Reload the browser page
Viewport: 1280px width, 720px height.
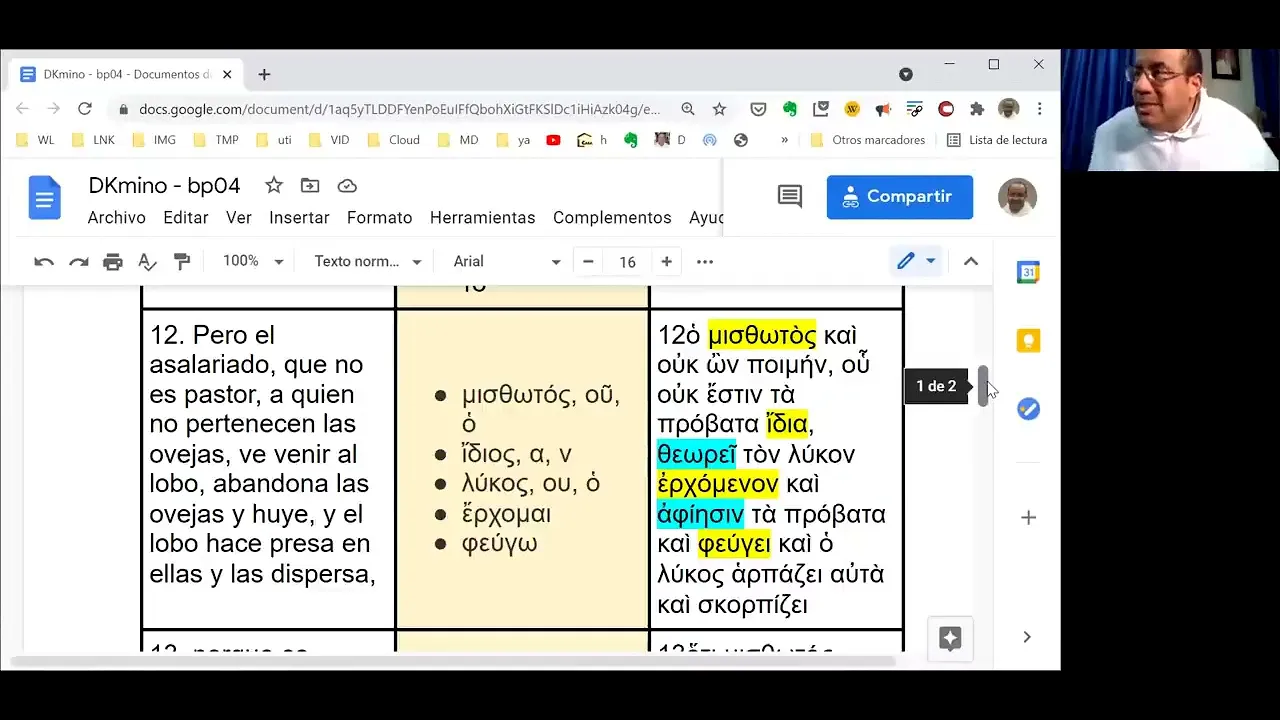(x=85, y=109)
